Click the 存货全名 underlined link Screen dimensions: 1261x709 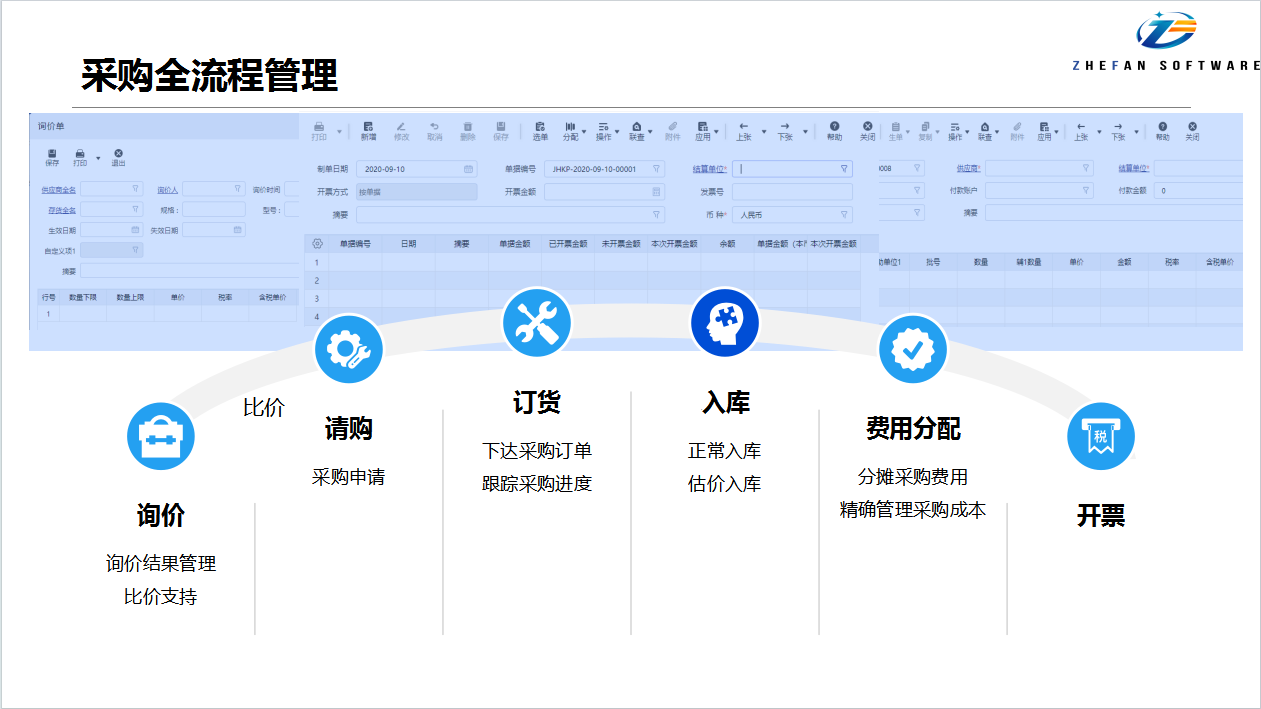click(x=61, y=210)
